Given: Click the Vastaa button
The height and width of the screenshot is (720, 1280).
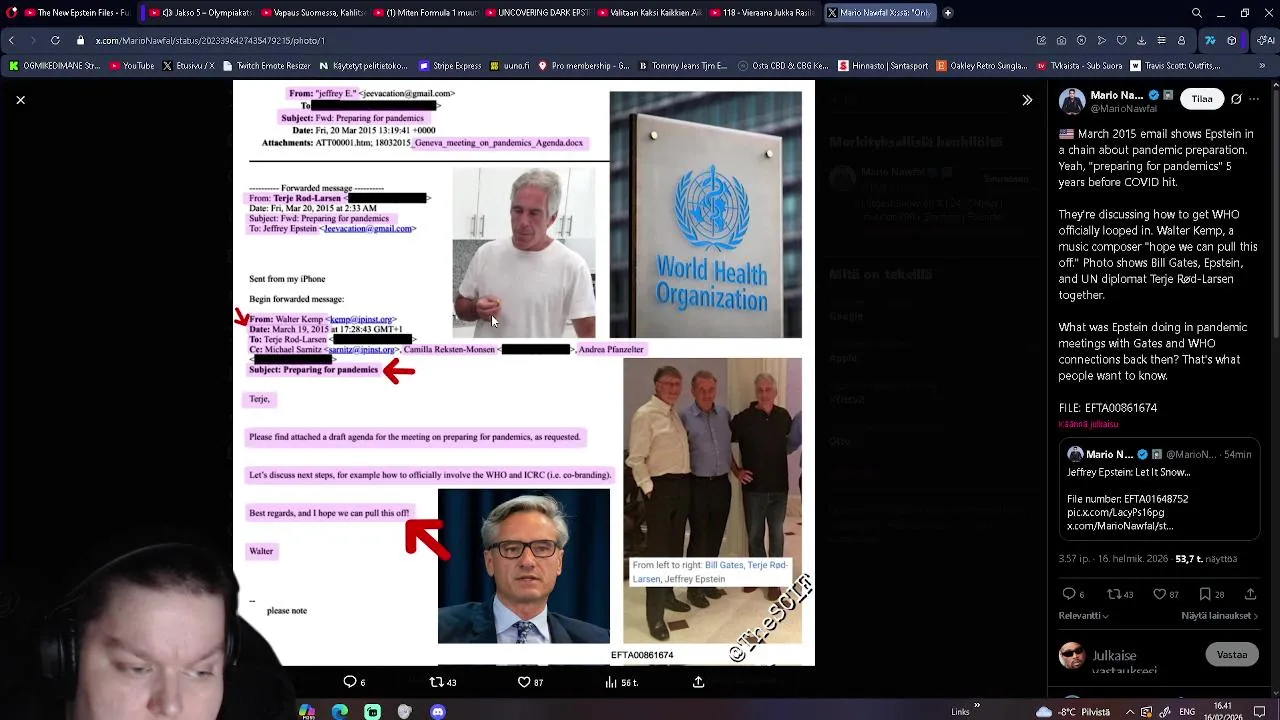Looking at the screenshot, I should tap(1232, 655).
